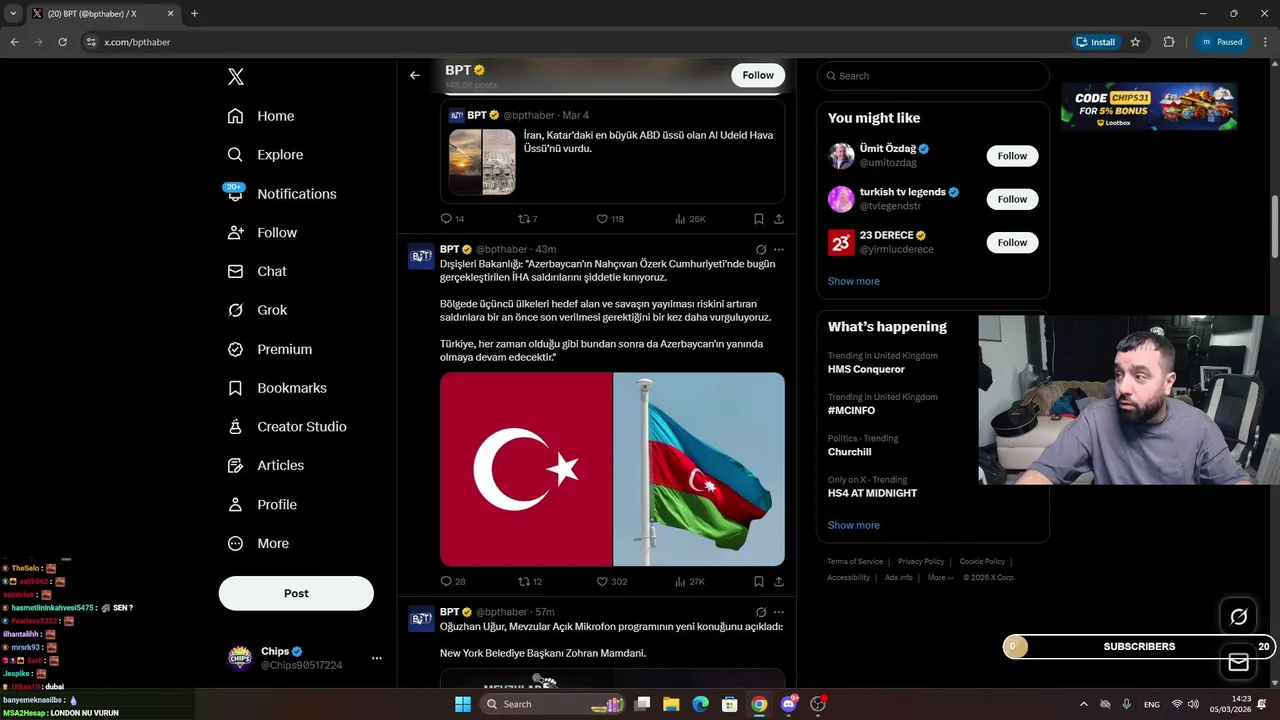1280x720 pixels.
Task: Follow Ümit Özdağ
Action: coord(1012,156)
